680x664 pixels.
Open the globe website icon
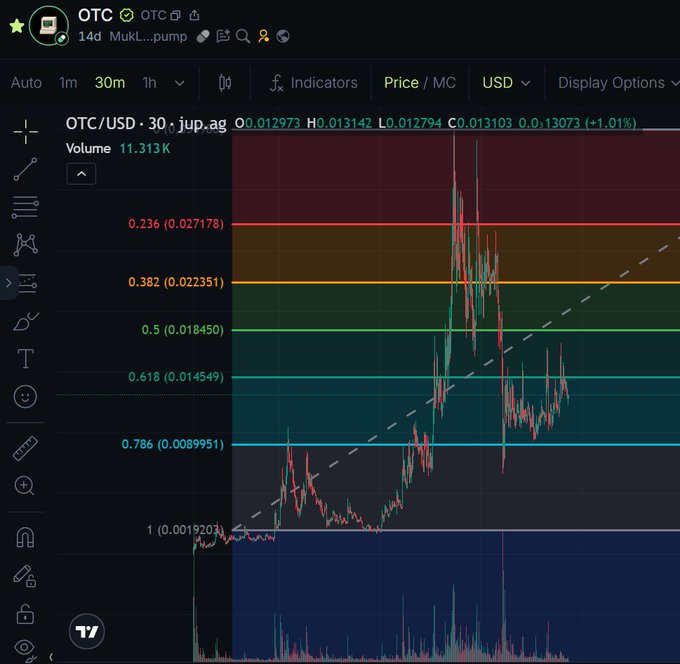pos(283,36)
